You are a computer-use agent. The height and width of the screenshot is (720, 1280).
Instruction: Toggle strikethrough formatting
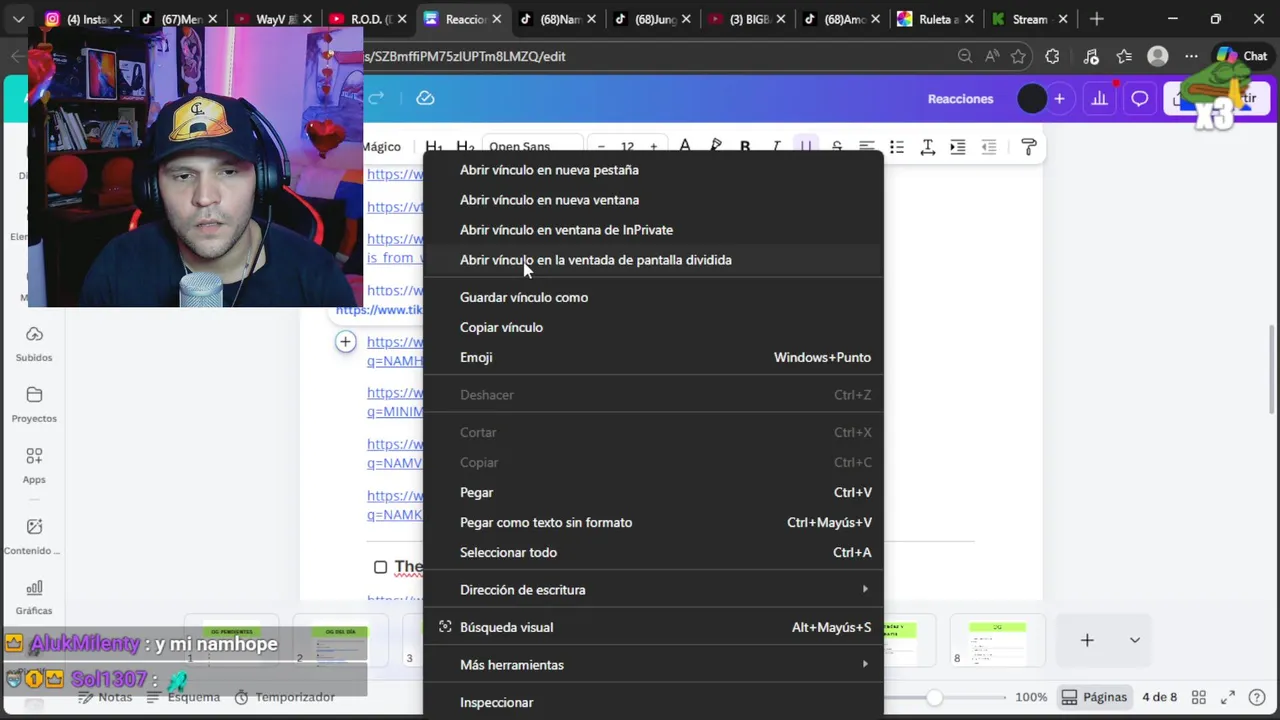[x=837, y=146]
